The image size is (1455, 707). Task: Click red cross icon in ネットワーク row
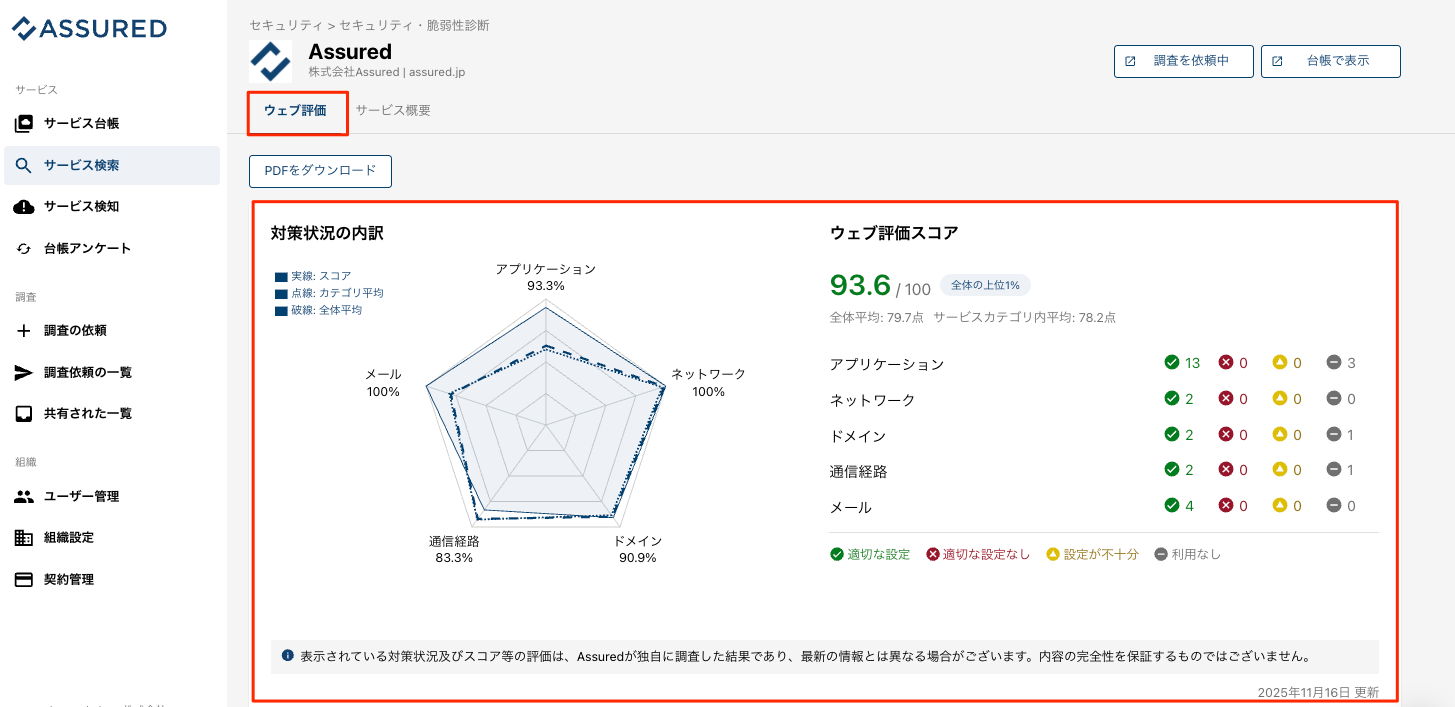1225,399
